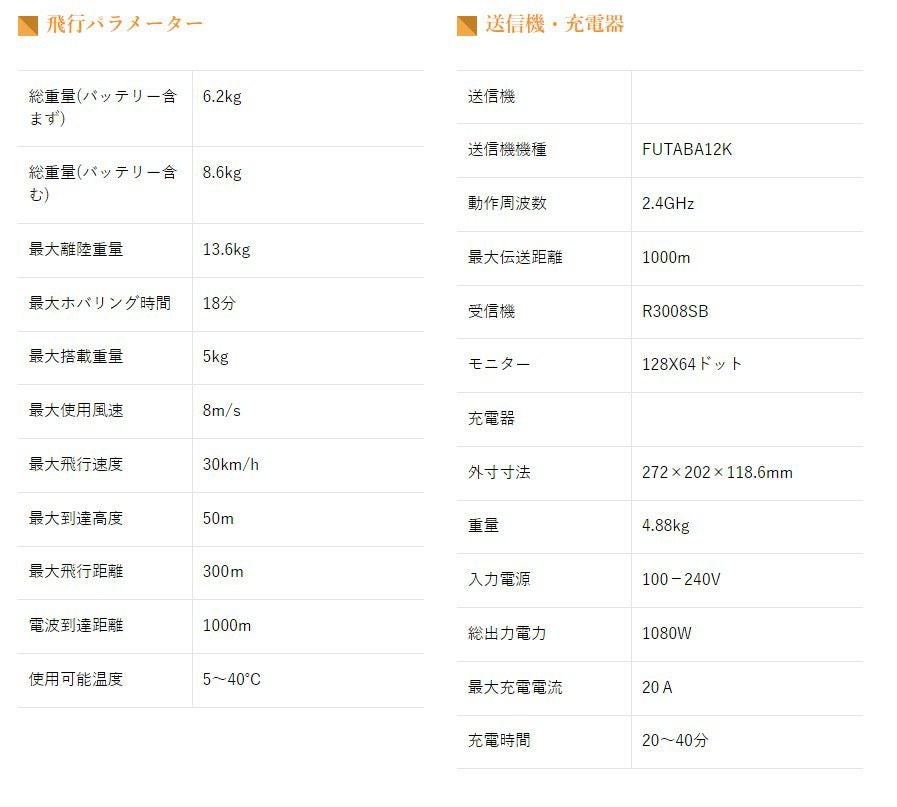Click the 送信機・充電器 section heading text

point(554,24)
